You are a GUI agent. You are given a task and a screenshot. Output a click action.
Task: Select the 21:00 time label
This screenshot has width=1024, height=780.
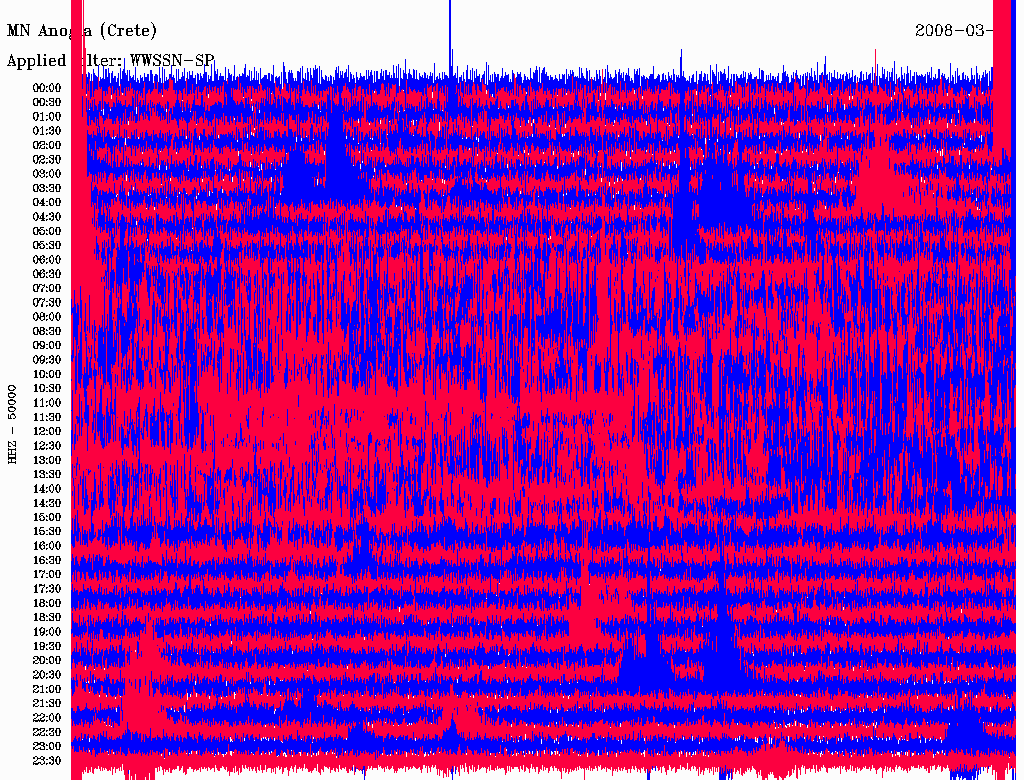47,689
